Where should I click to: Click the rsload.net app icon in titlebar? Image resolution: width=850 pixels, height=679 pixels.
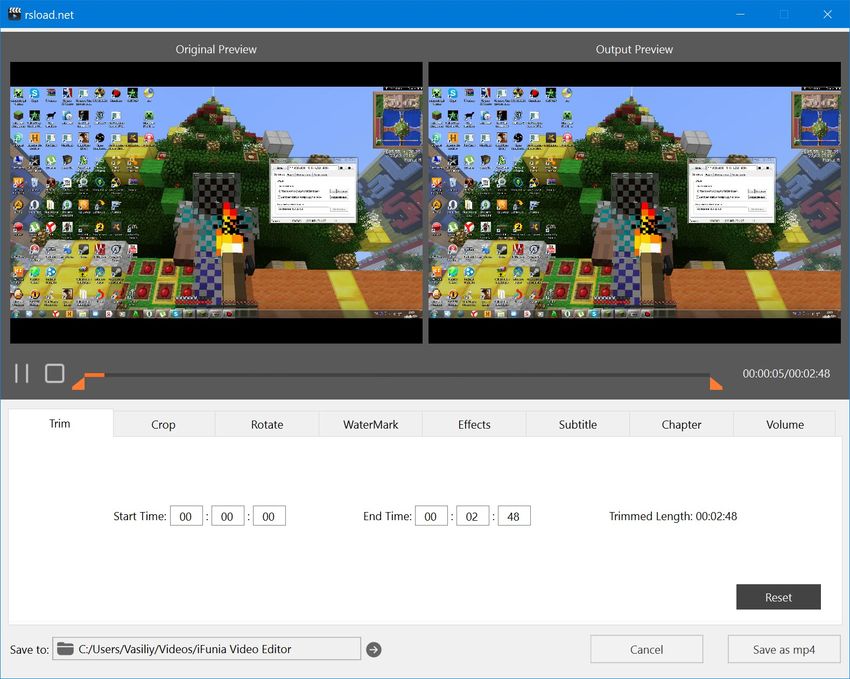click(x=13, y=14)
